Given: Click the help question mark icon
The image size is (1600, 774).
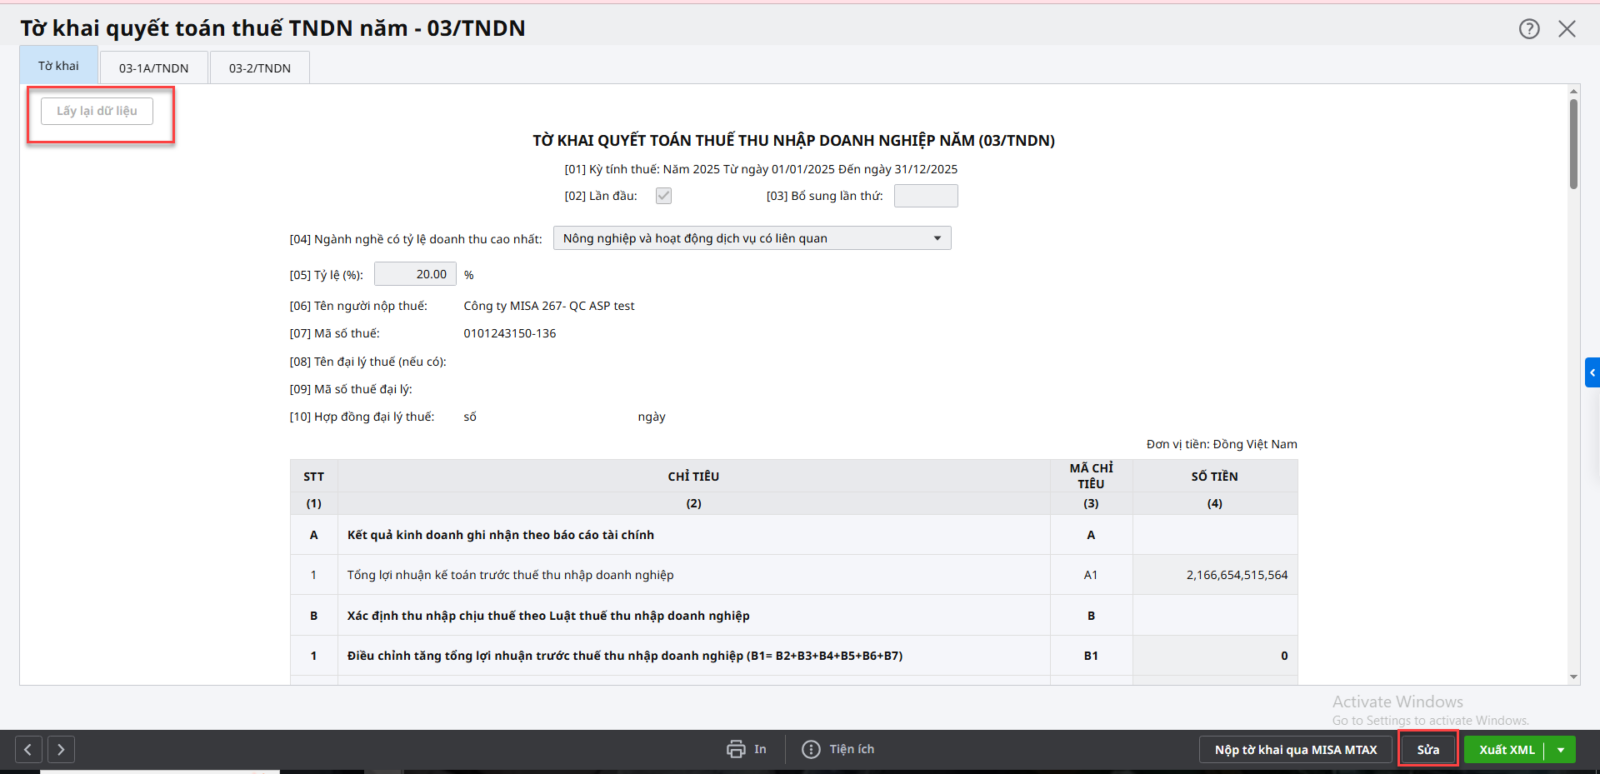Looking at the screenshot, I should pyautogui.click(x=1529, y=29).
